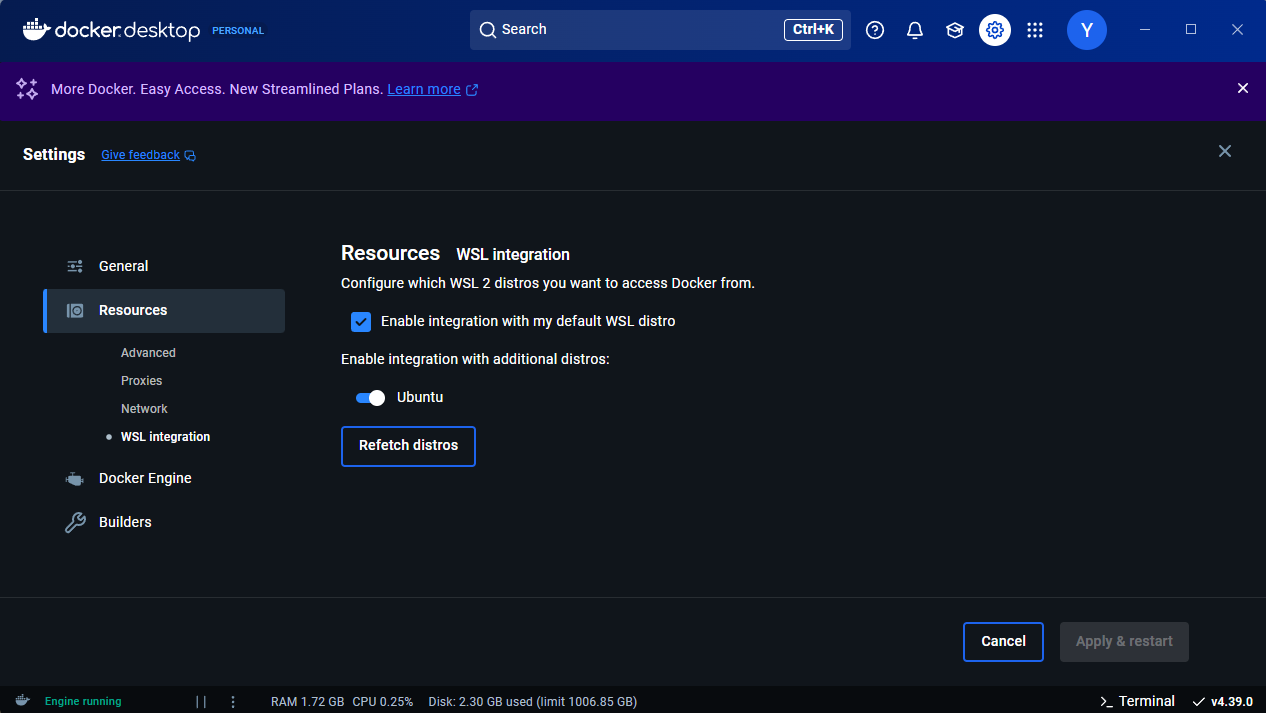Open the Builders settings section
The height and width of the screenshot is (713, 1266).
tap(164, 523)
